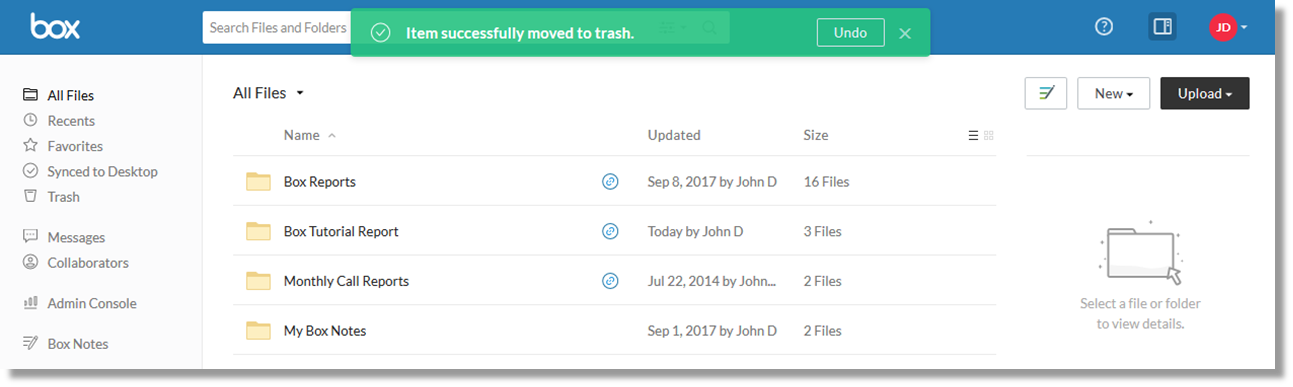Image resolution: width=1293 pixels, height=387 pixels.
Task: Switch to grid view
Action: click(x=989, y=136)
